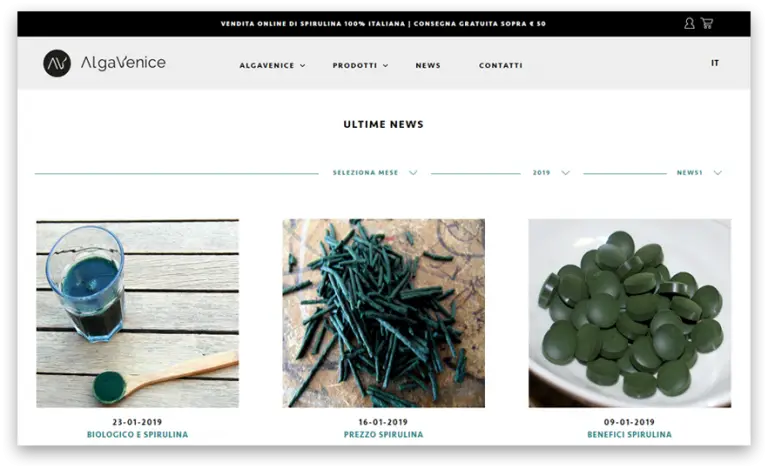Expand the ALGAVENICE menu chevron
Image resolution: width=768 pixels, height=469 pixels.
pyautogui.click(x=303, y=66)
